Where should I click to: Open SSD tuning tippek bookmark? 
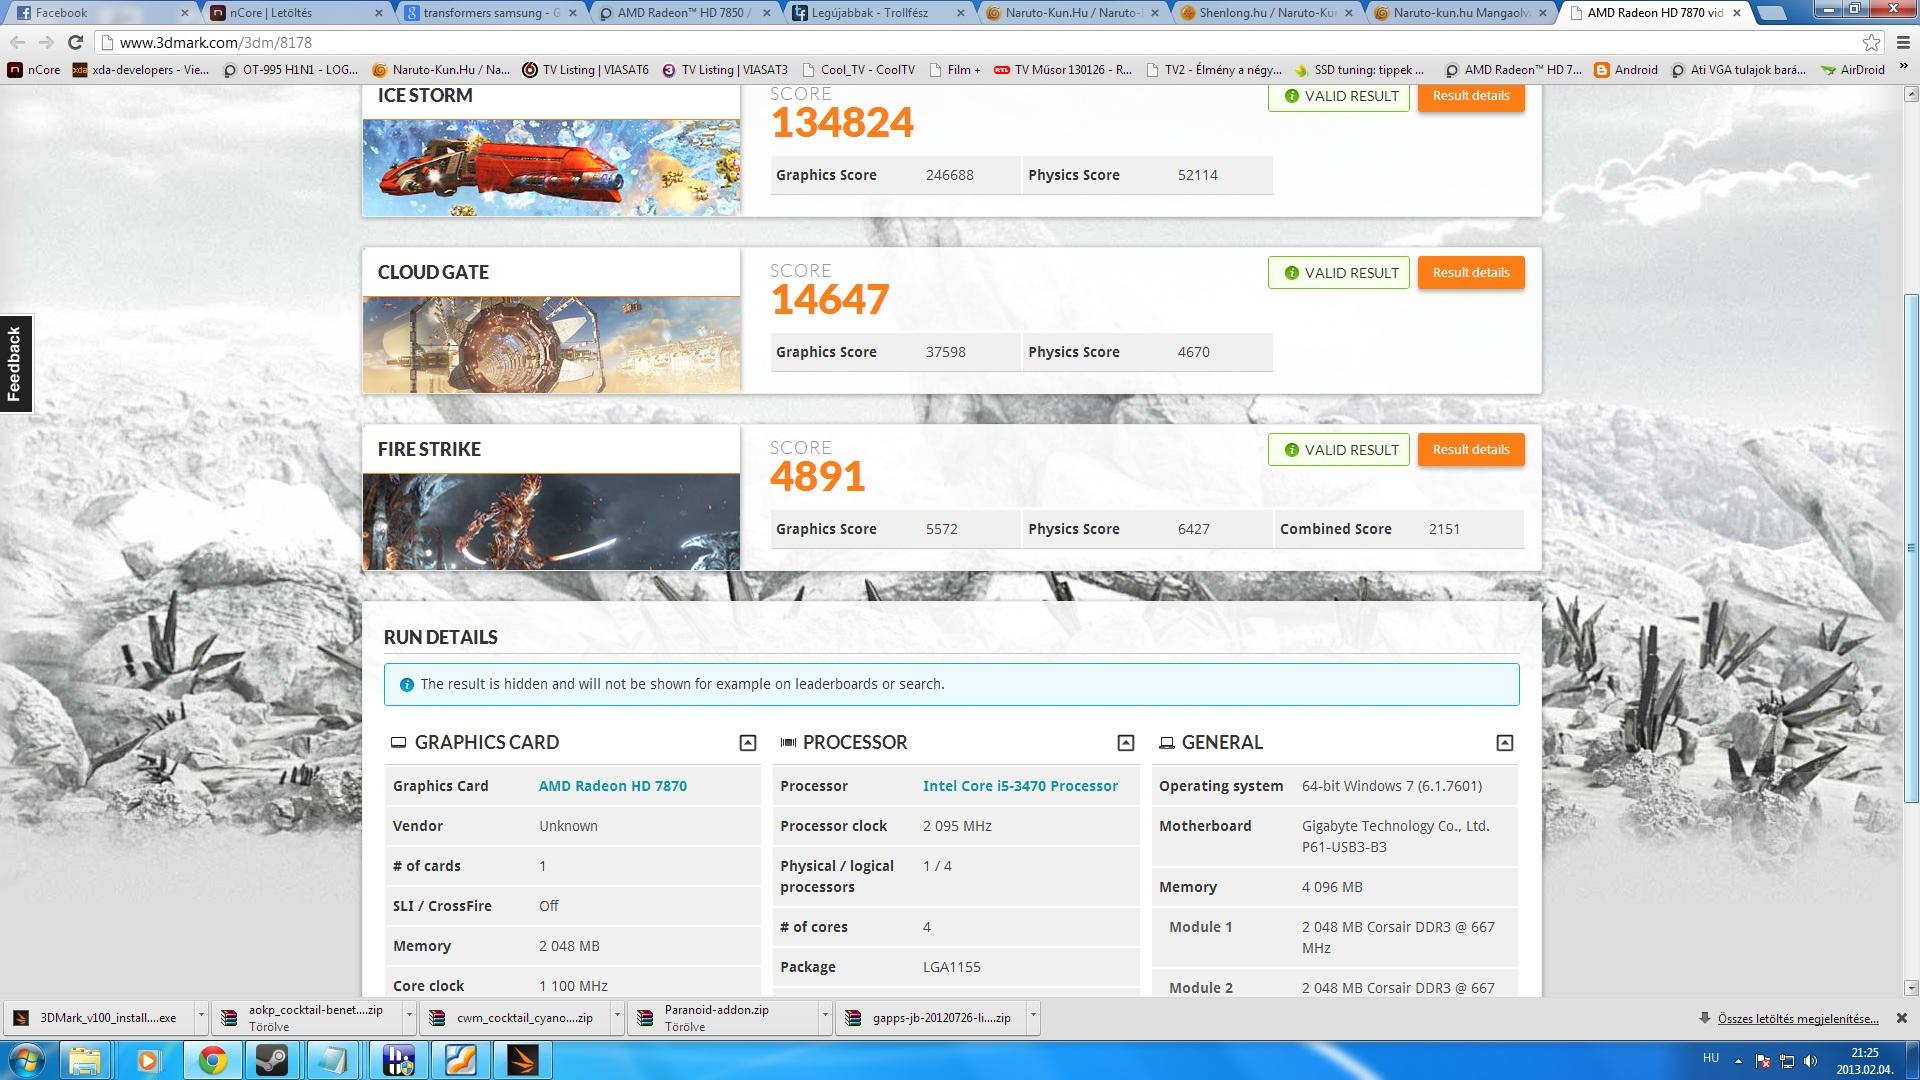(x=1360, y=70)
